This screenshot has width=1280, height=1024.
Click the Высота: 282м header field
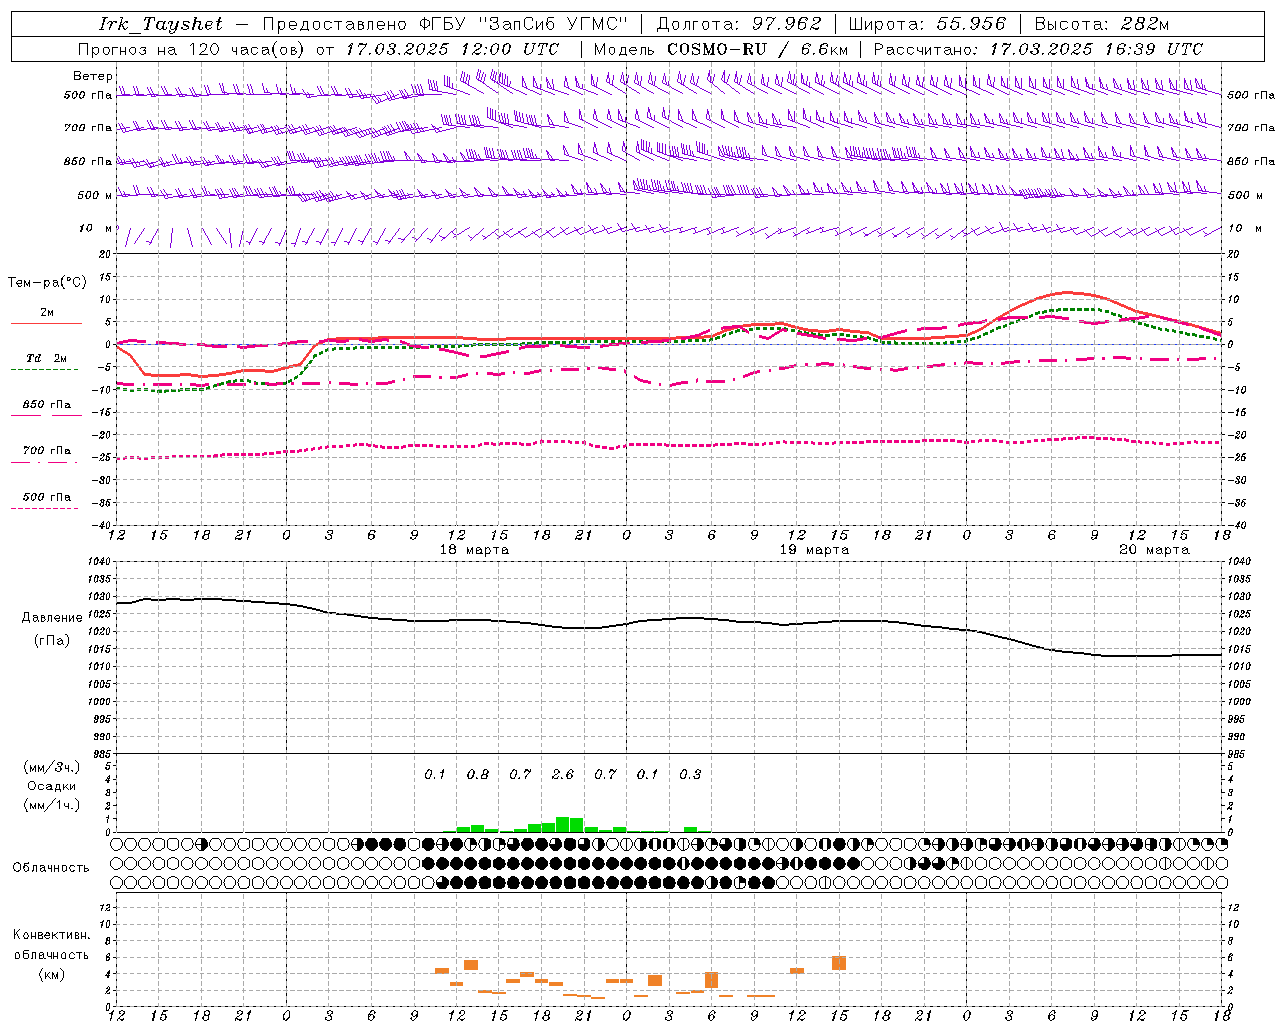1102,24
